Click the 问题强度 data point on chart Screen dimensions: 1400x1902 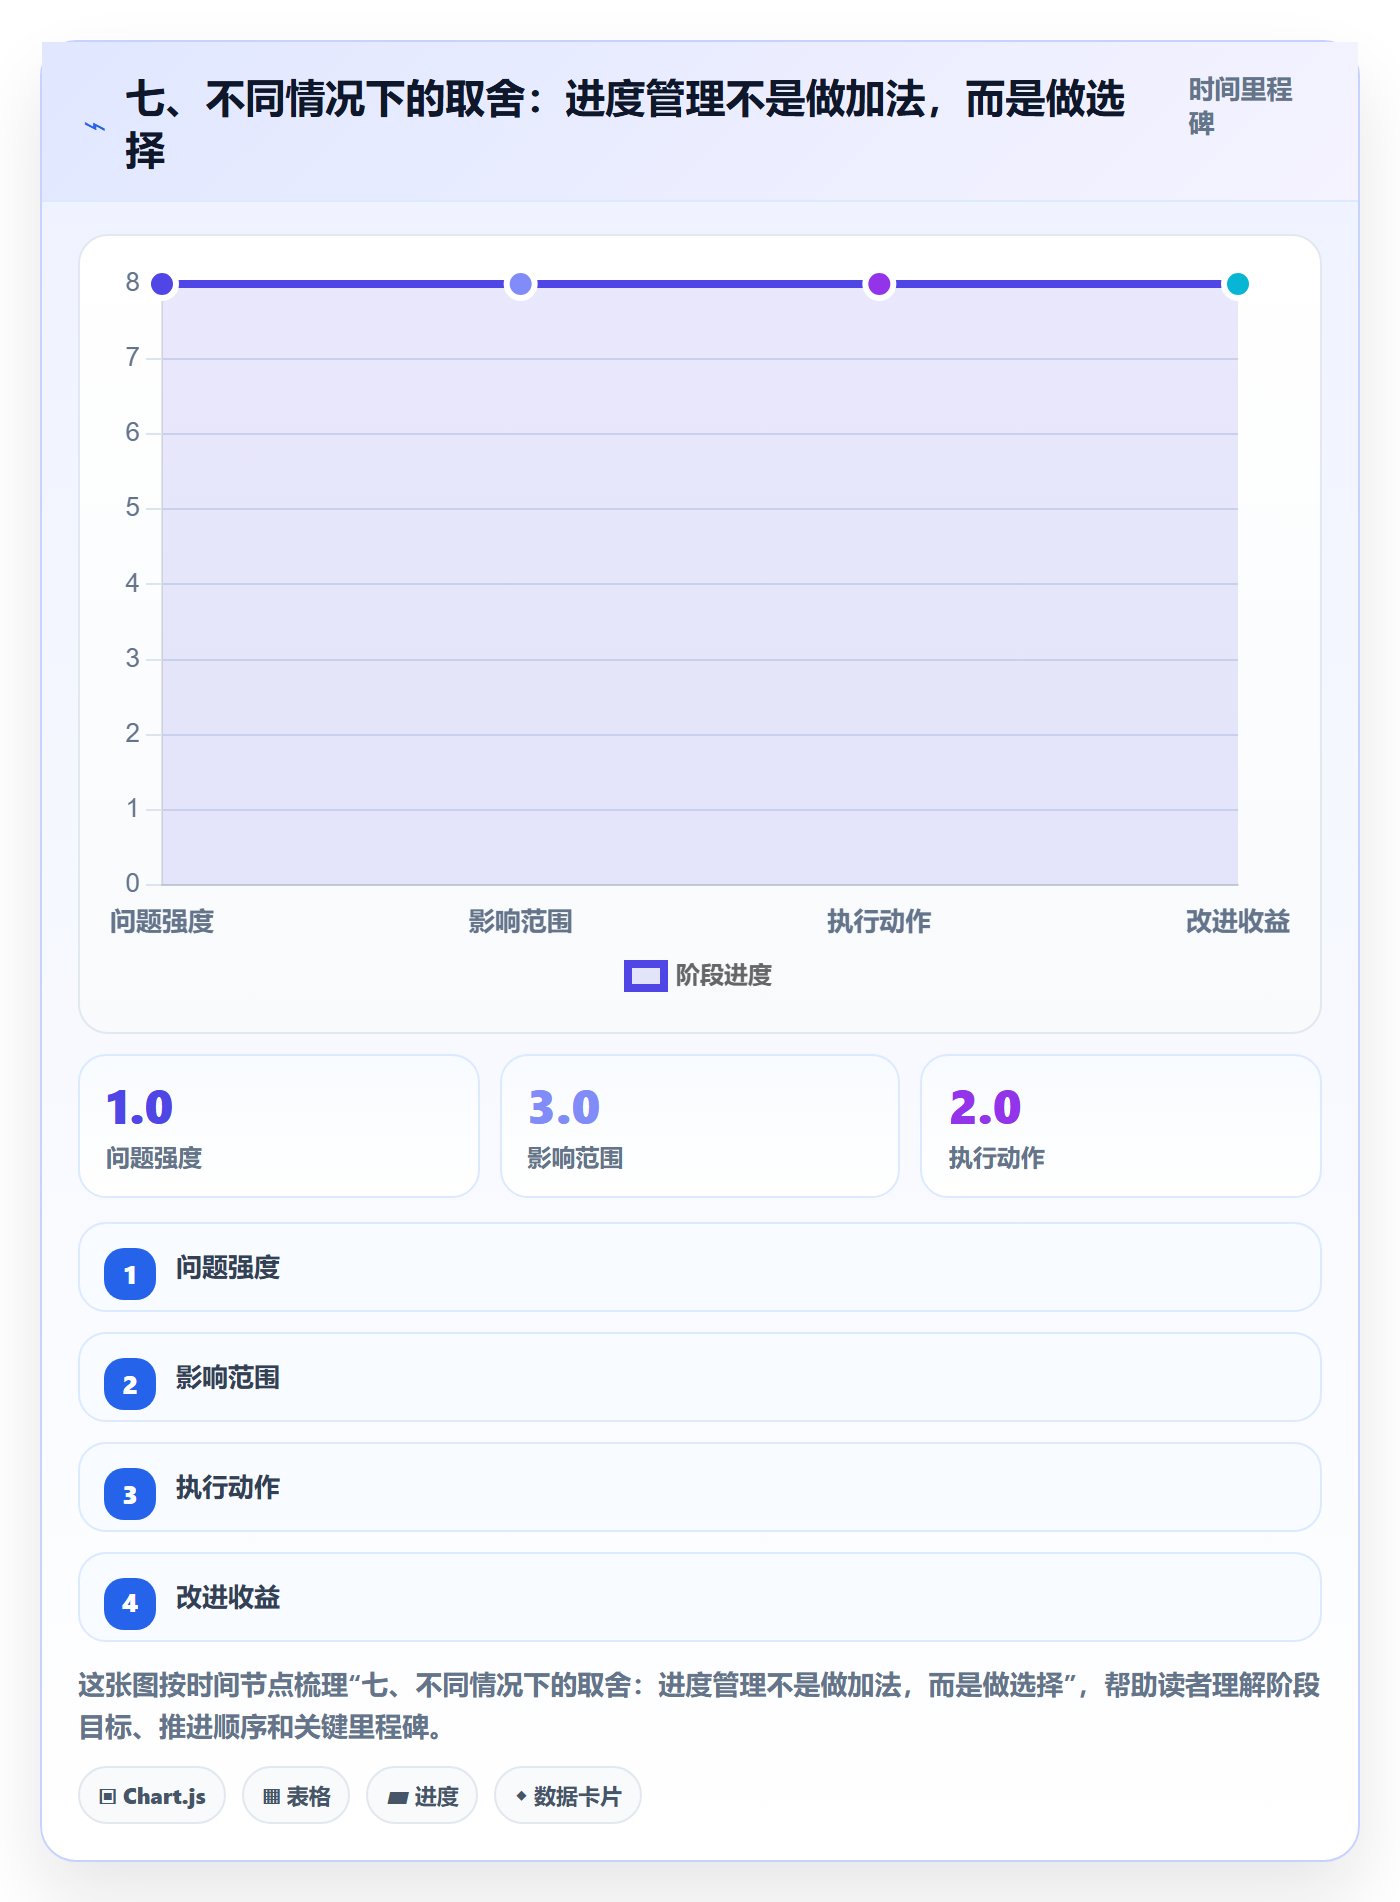click(x=162, y=284)
